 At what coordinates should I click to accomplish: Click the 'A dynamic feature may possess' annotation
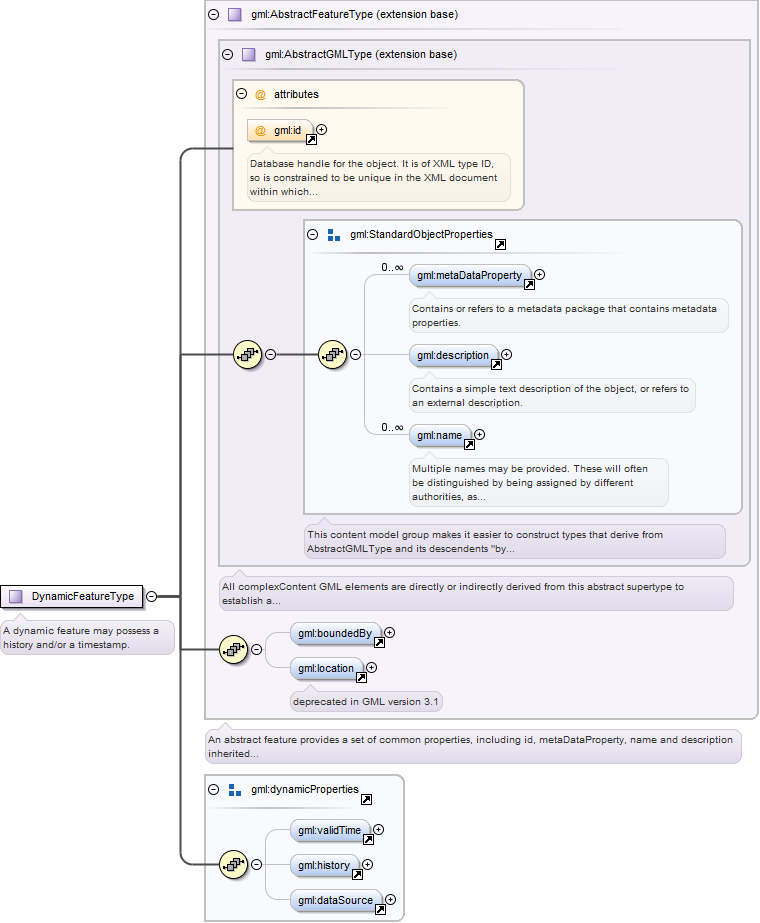[88, 638]
